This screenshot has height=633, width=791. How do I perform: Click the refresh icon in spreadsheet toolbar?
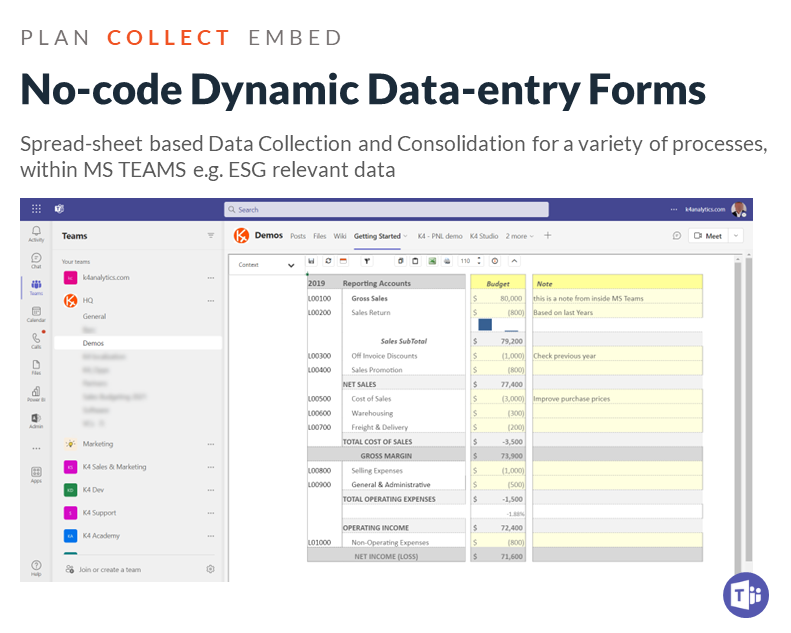(x=328, y=261)
